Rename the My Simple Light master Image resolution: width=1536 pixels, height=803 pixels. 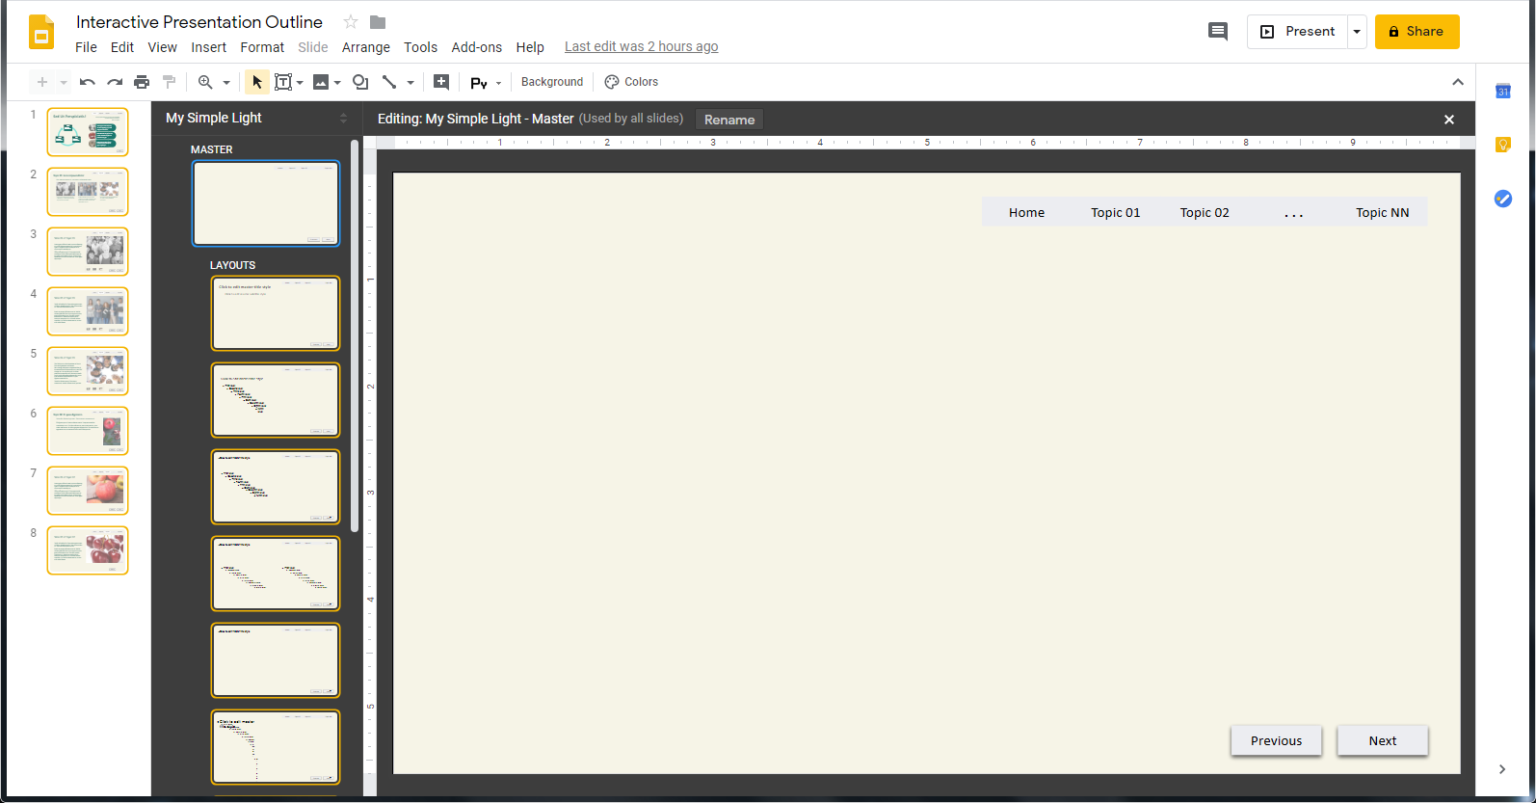[x=729, y=119]
